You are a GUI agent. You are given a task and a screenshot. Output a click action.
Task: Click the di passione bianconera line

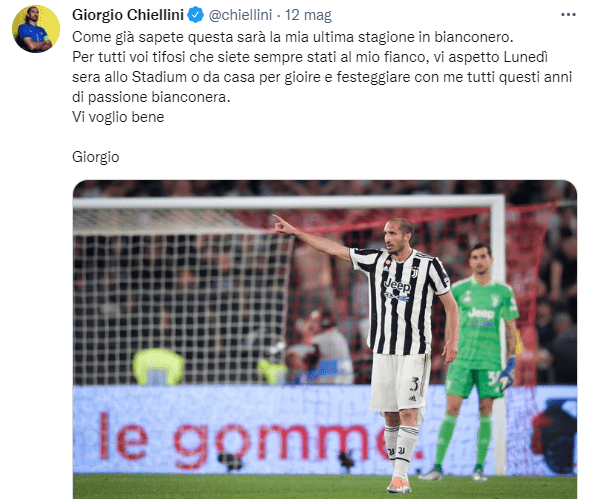coord(151,97)
